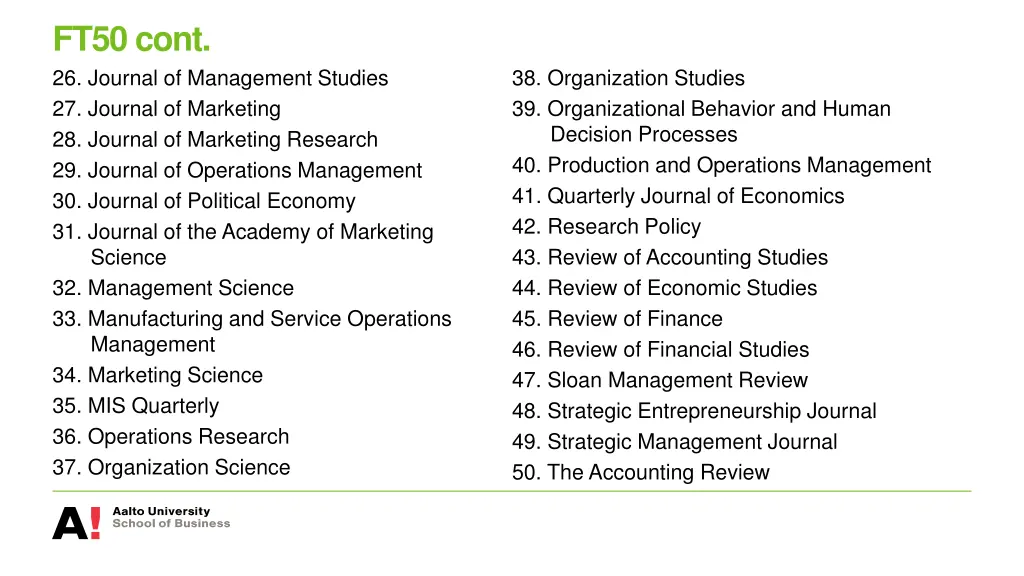Click the 'Aalto University School of Business' text
Screen dimensions: 1024x576
pos(170,517)
